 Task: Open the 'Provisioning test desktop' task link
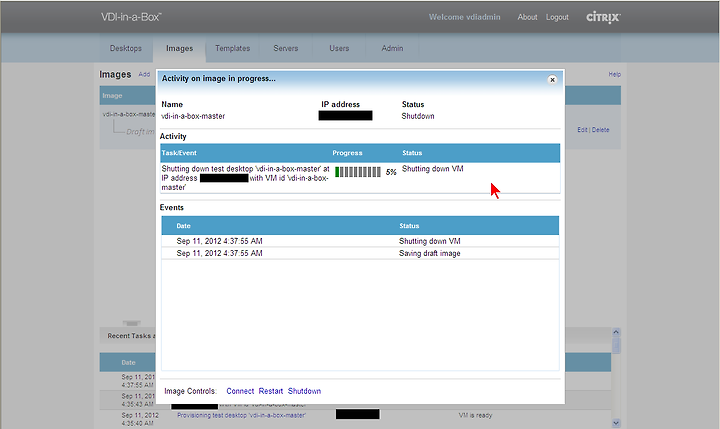pyautogui.click(x=242, y=415)
